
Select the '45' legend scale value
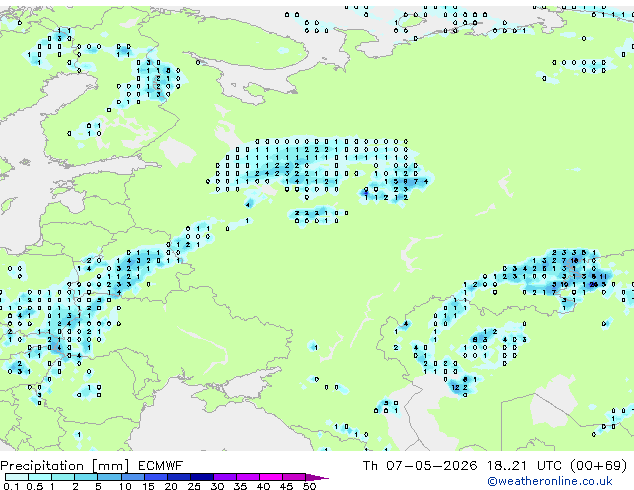286,486
